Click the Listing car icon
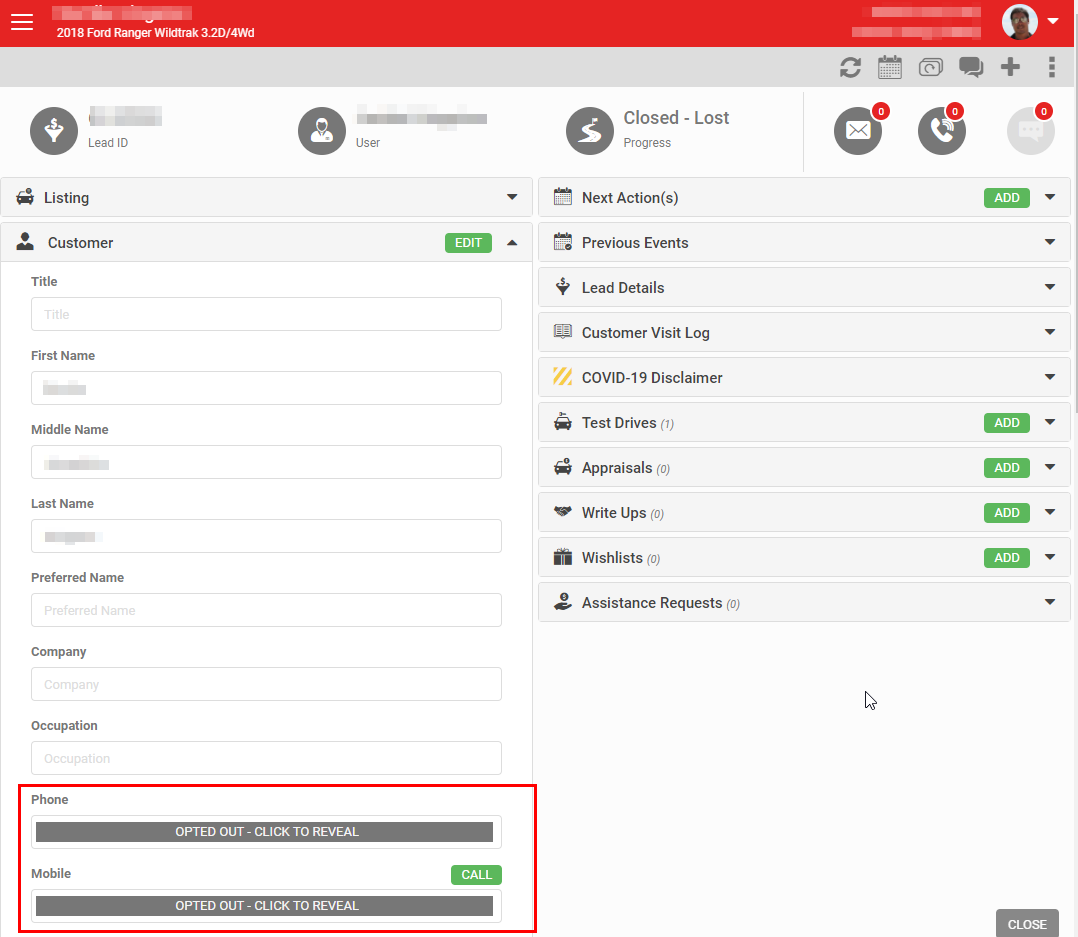The height and width of the screenshot is (937, 1078). pyautogui.click(x=25, y=197)
